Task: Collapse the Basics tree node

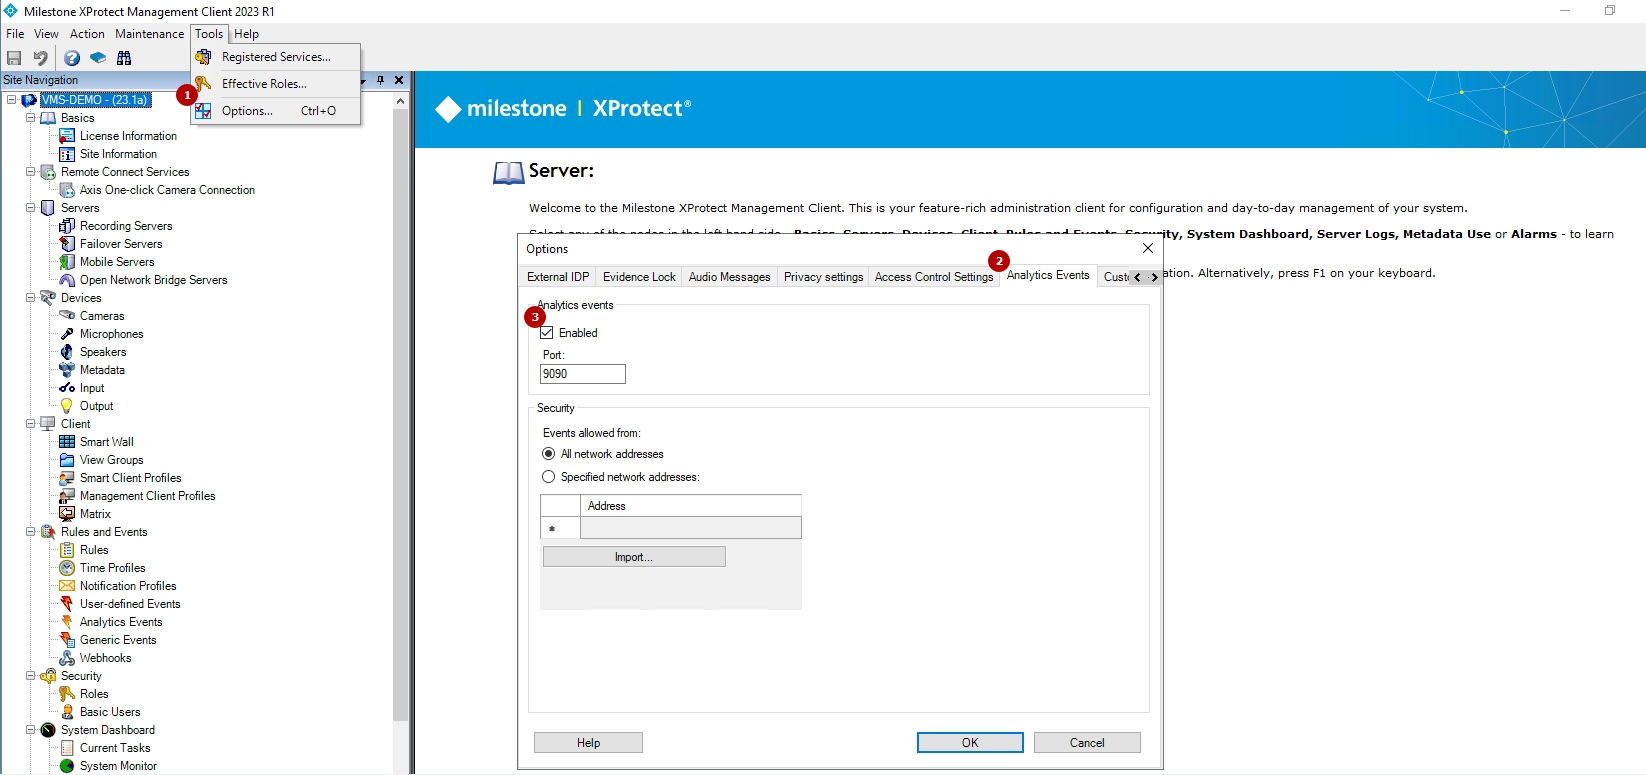Action: 30,118
